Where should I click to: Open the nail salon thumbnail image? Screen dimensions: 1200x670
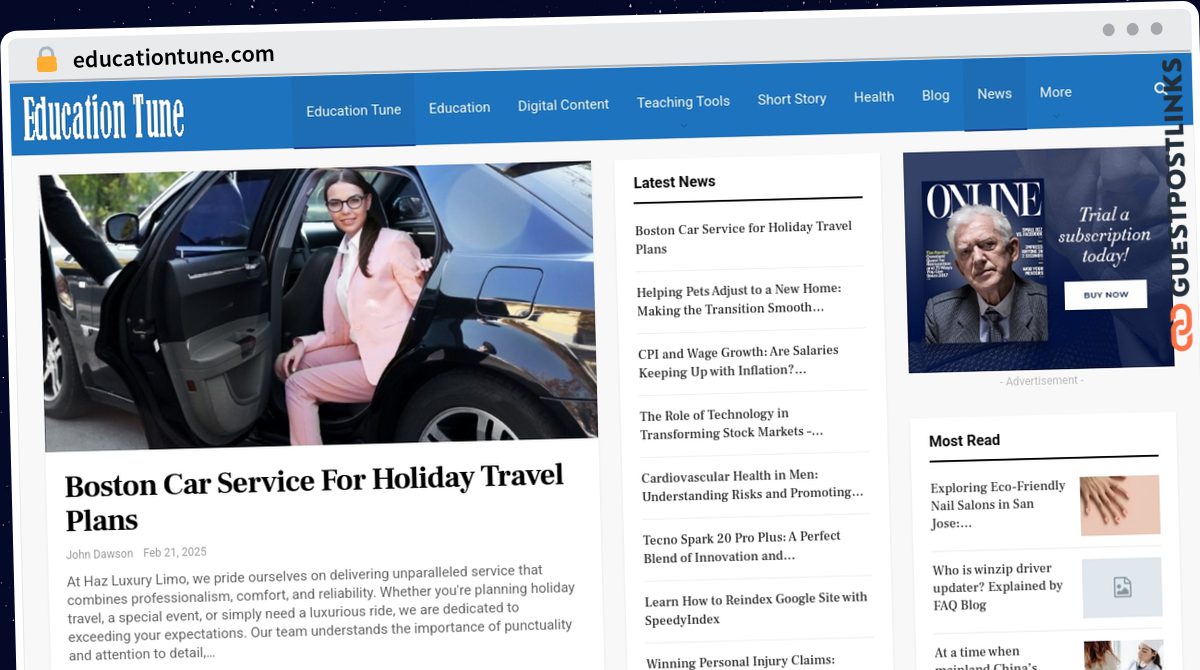coord(1120,505)
